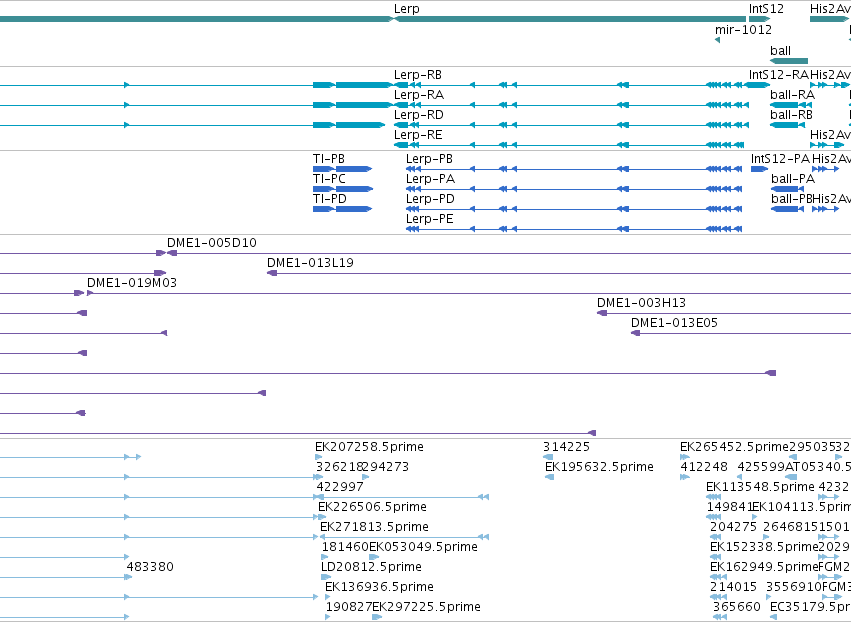Select the 314225 EST label

coord(567,447)
